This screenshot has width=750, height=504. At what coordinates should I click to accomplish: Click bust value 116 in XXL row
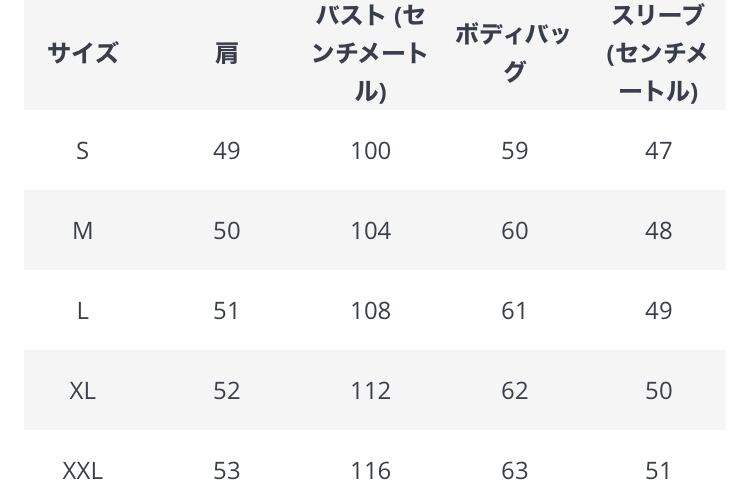click(x=370, y=470)
